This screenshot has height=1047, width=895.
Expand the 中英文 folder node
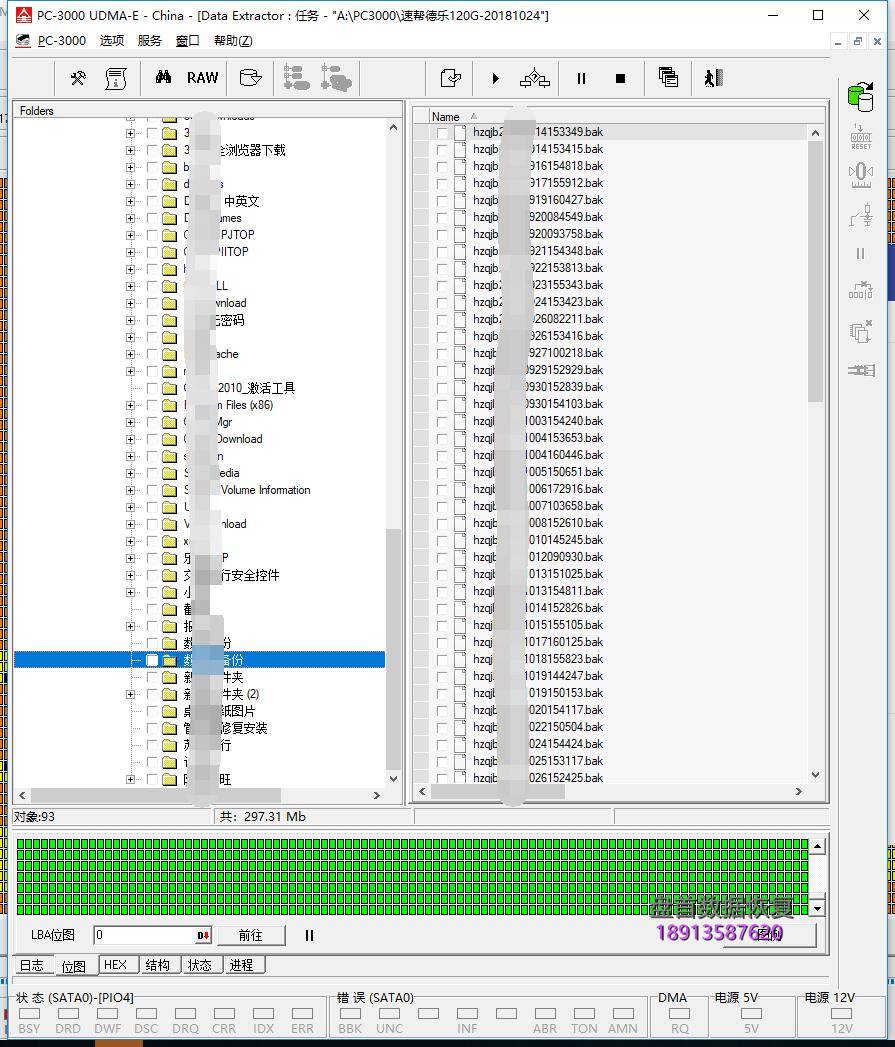tap(130, 201)
